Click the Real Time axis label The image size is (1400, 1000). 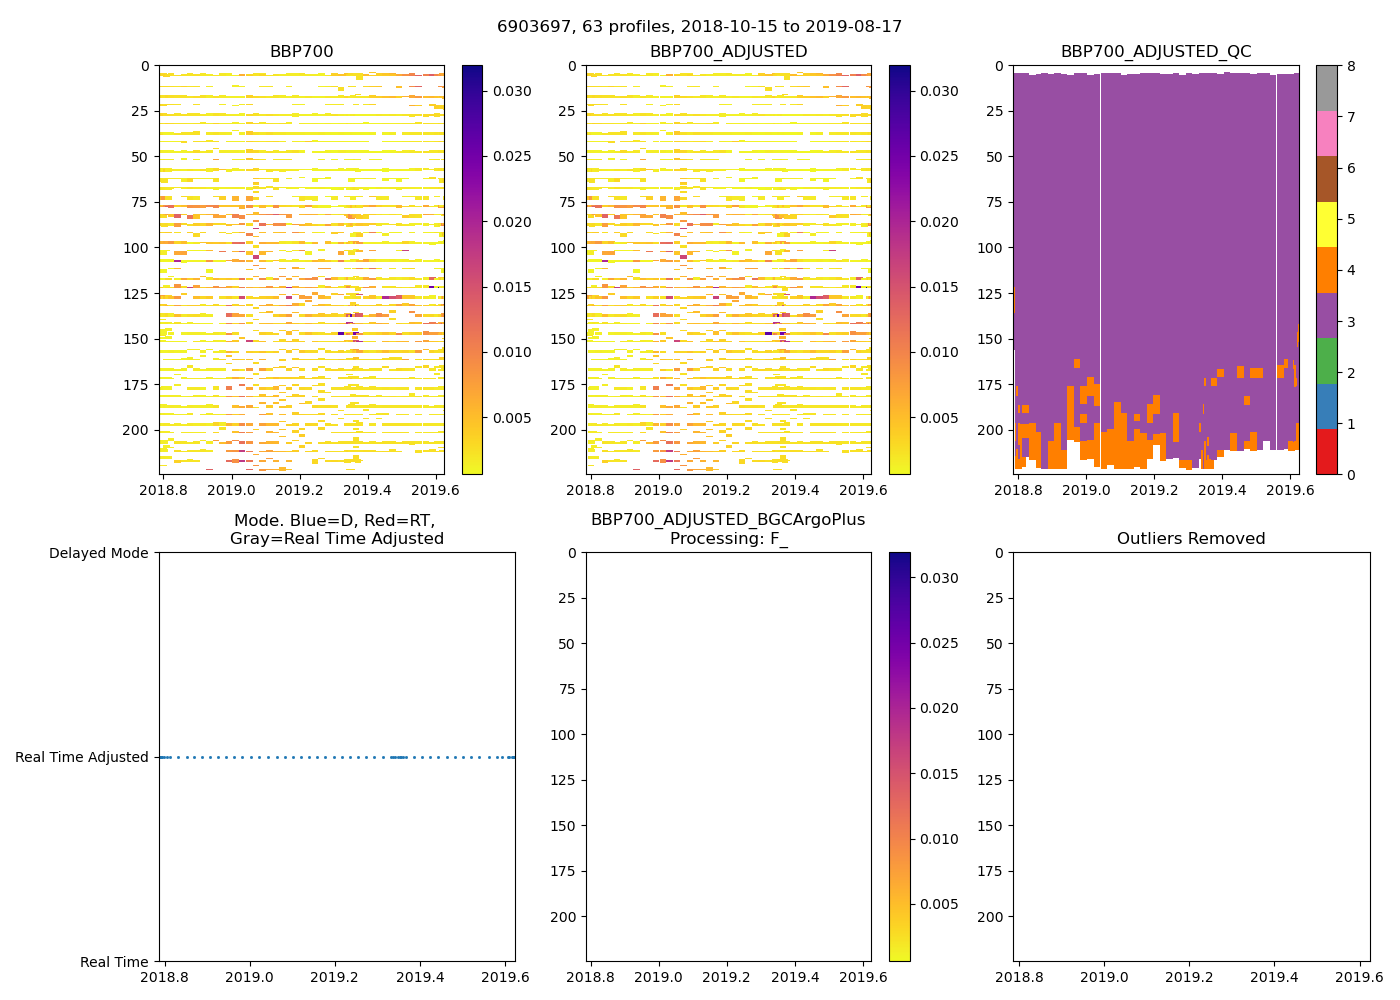[114, 962]
